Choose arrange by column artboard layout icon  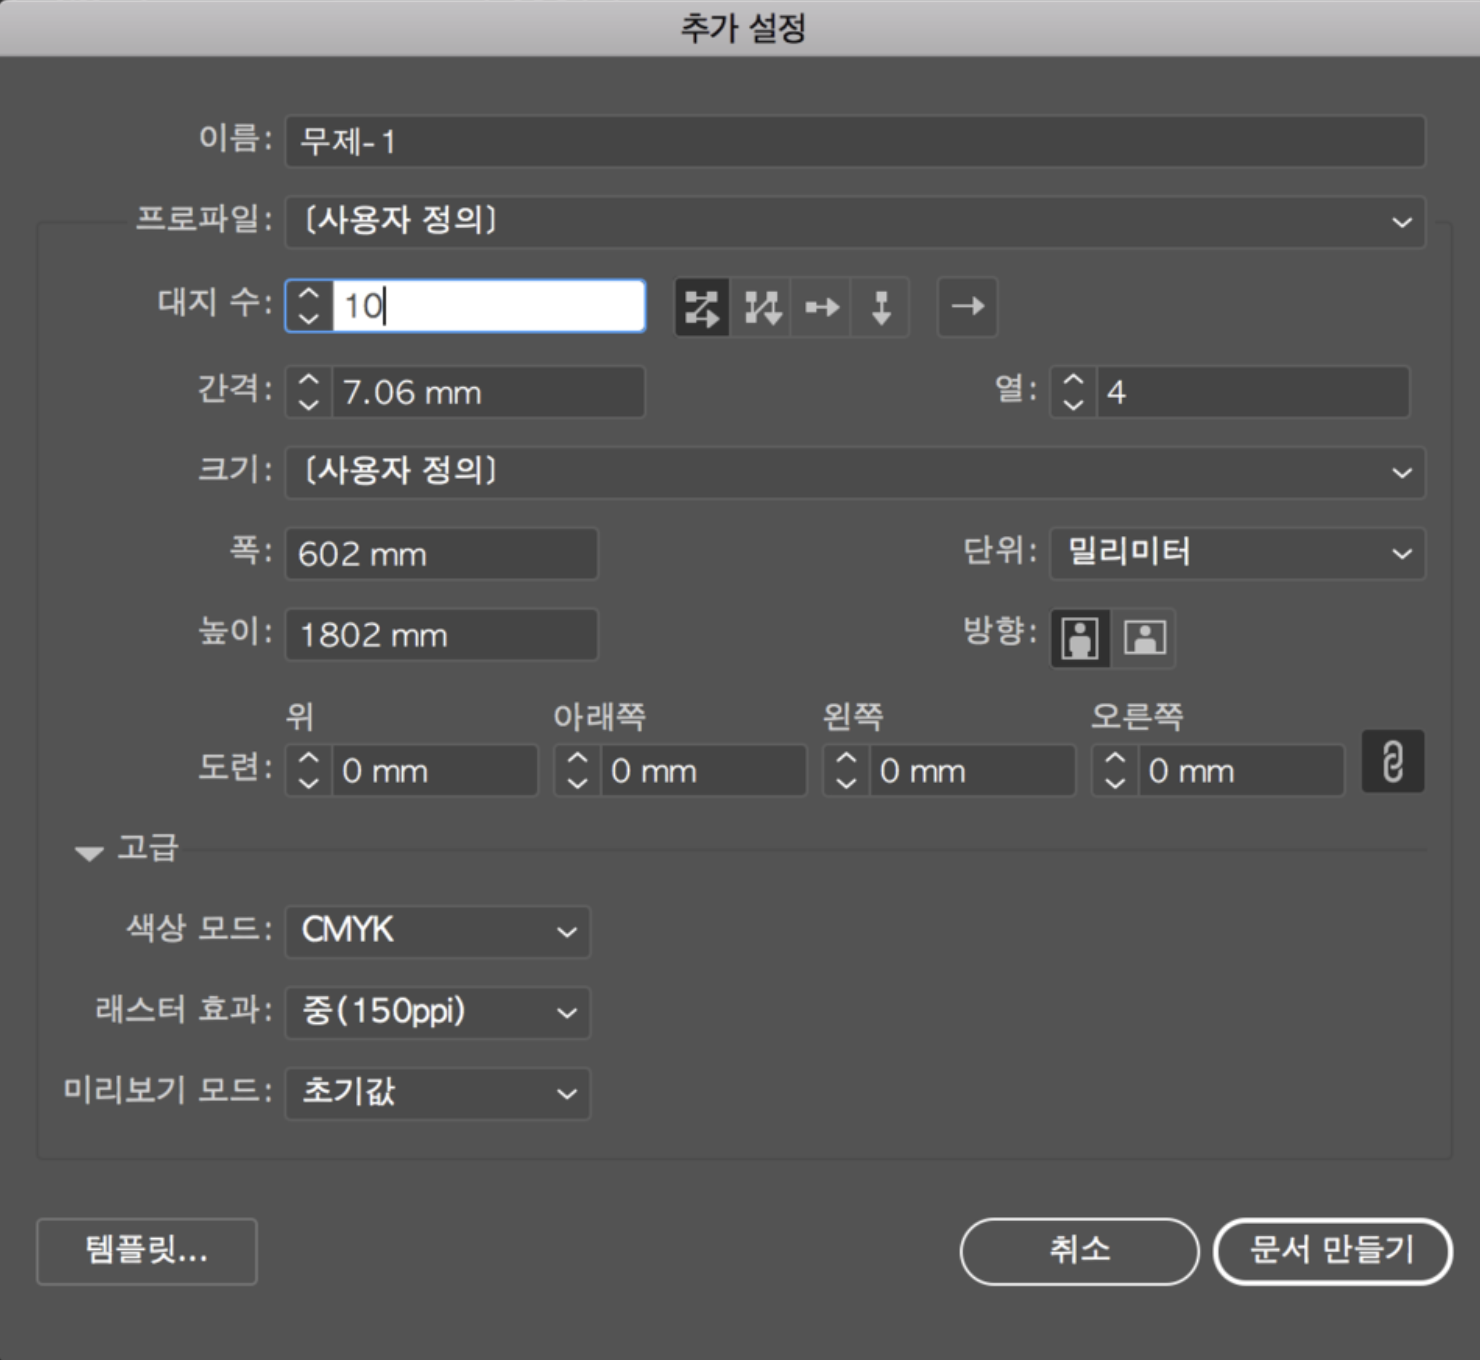click(881, 307)
